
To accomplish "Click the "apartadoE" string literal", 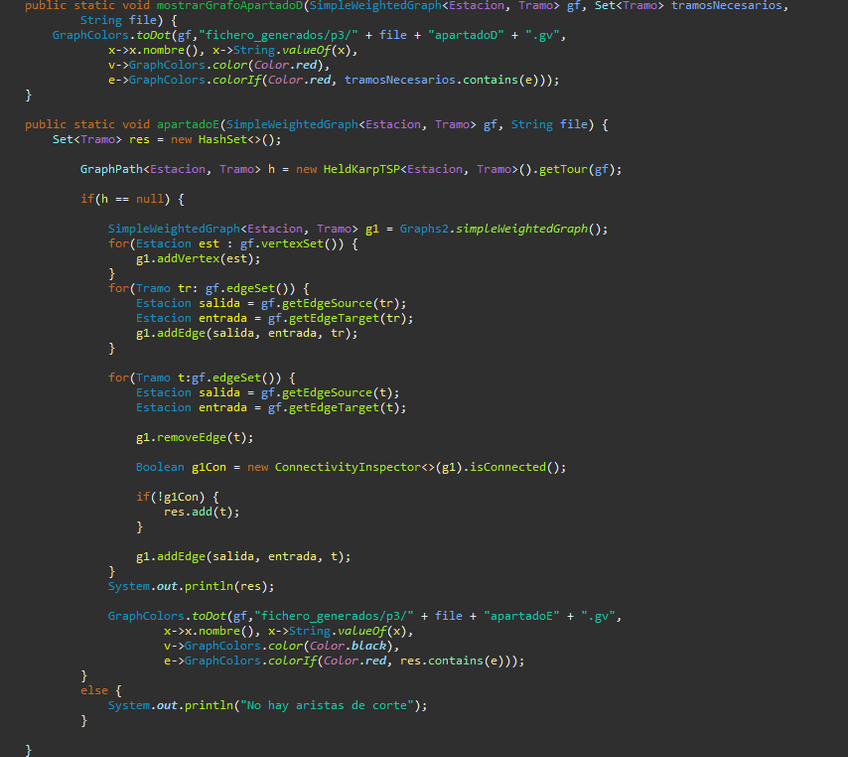I will 521,616.
